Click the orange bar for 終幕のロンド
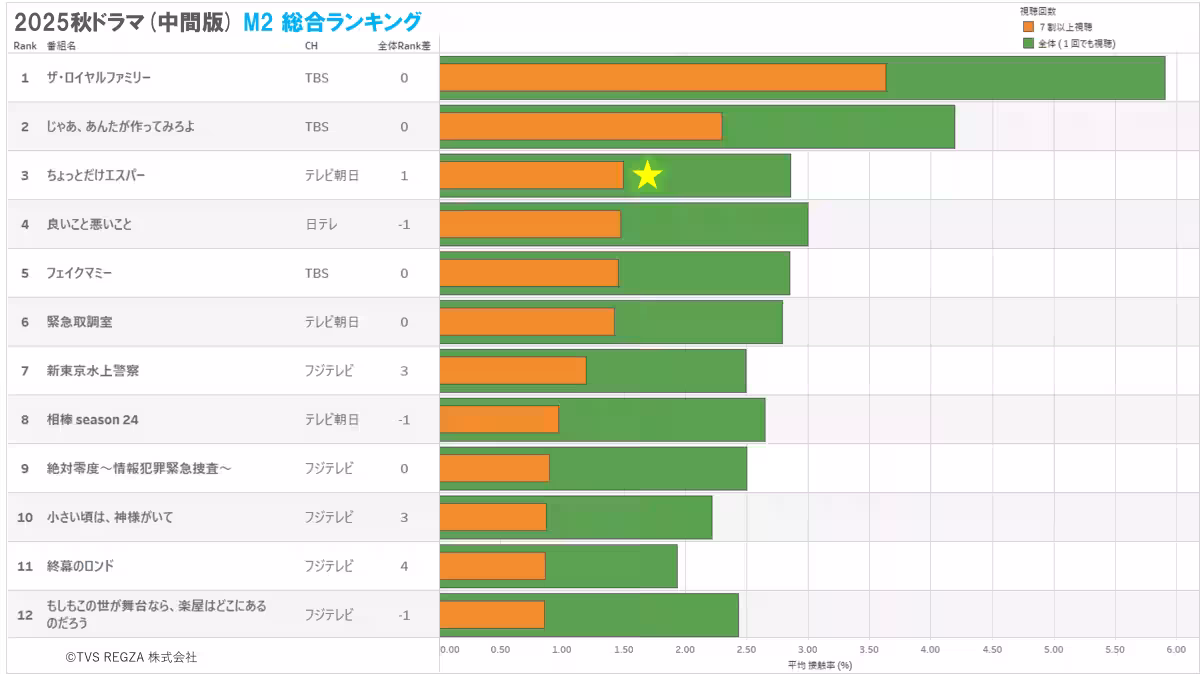This screenshot has height=674, width=1200. (490, 565)
